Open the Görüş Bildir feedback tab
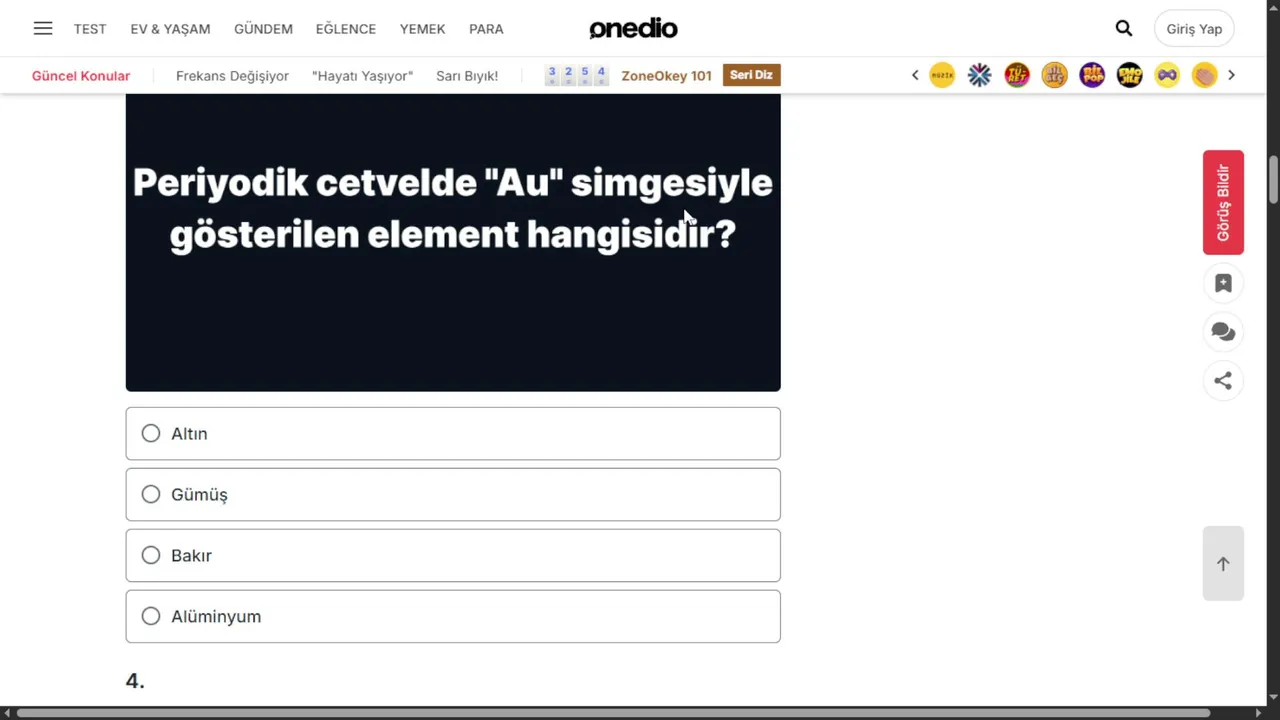The image size is (1280, 720). (x=1223, y=202)
